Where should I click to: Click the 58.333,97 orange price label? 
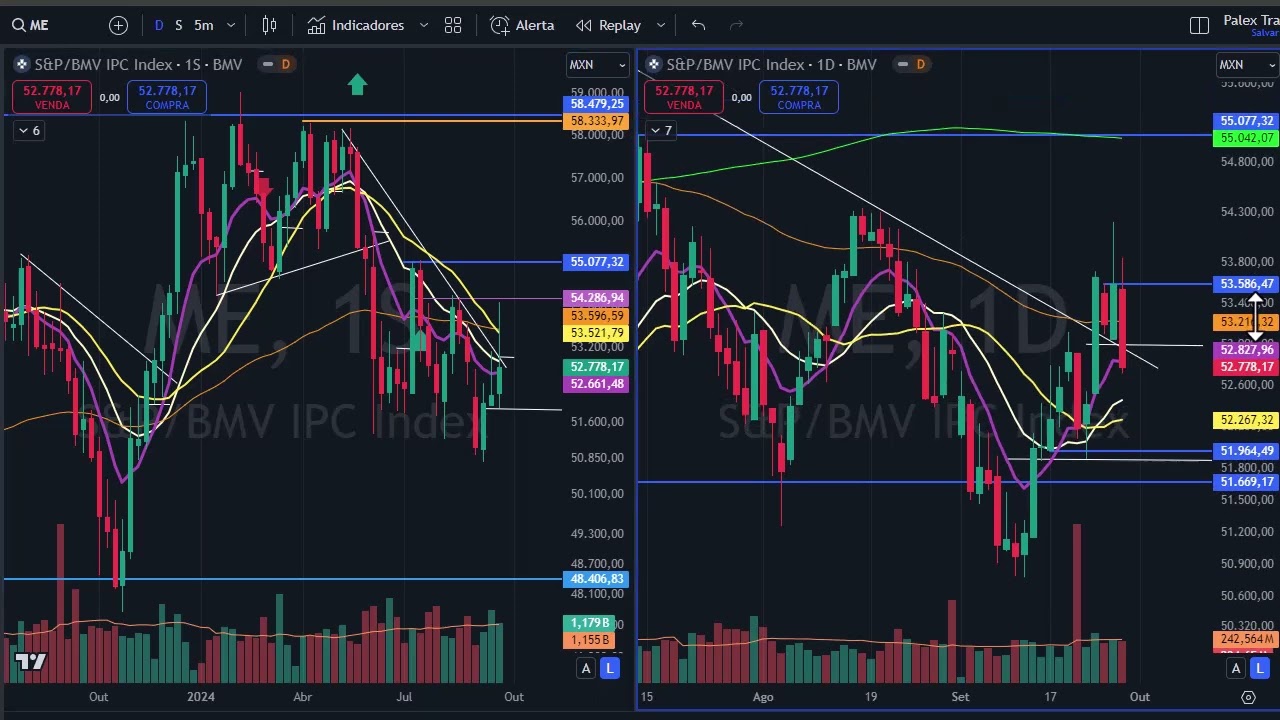coord(597,121)
